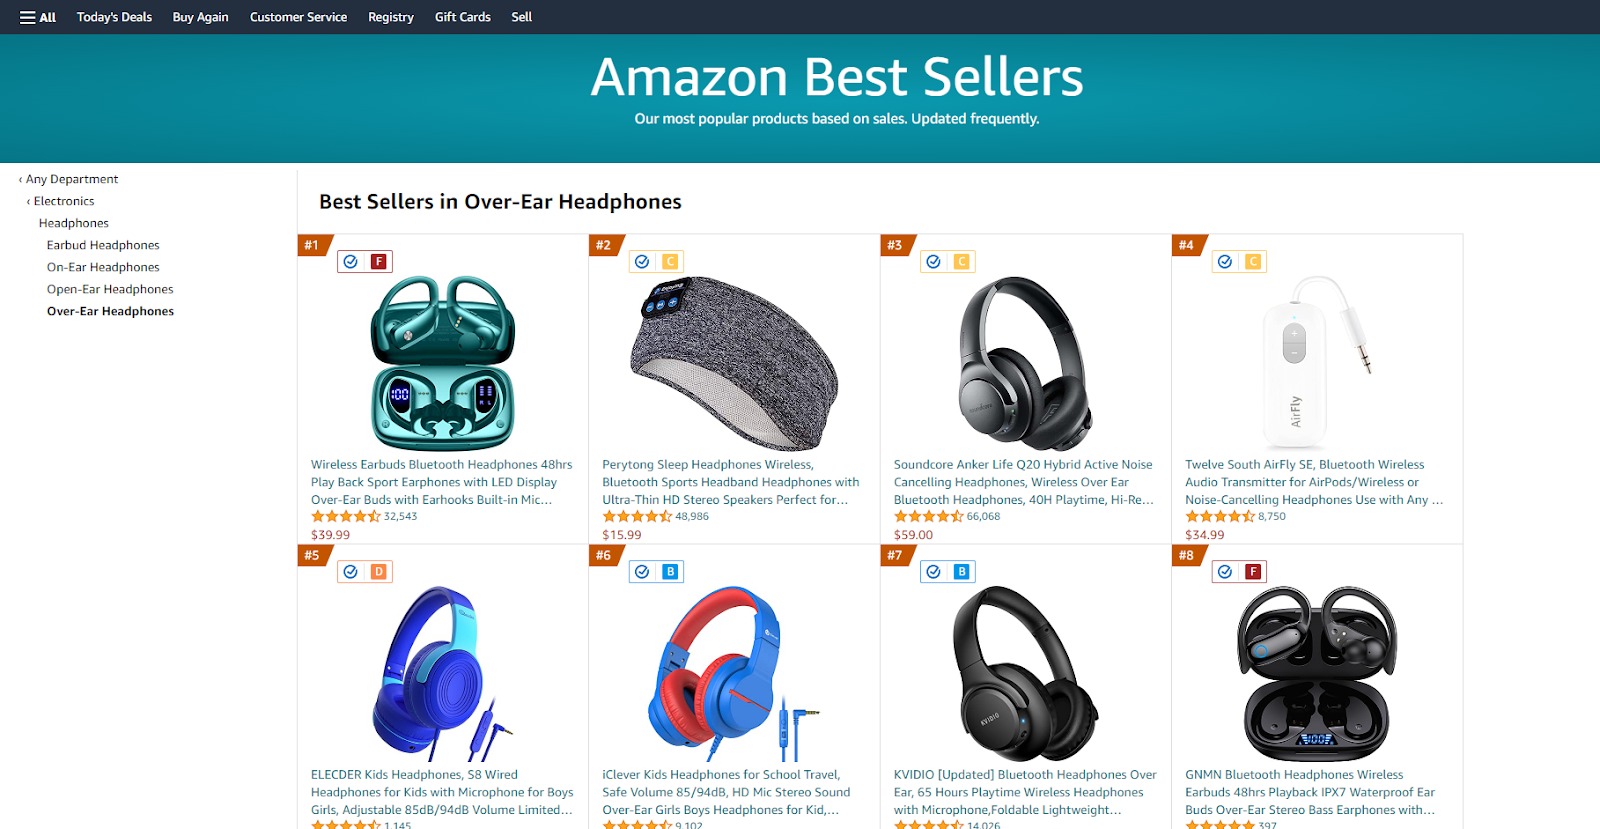Viewport: 1600px width, 829px height.
Task: Click the checkmark badge on item #4
Action: pos(1225,262)
